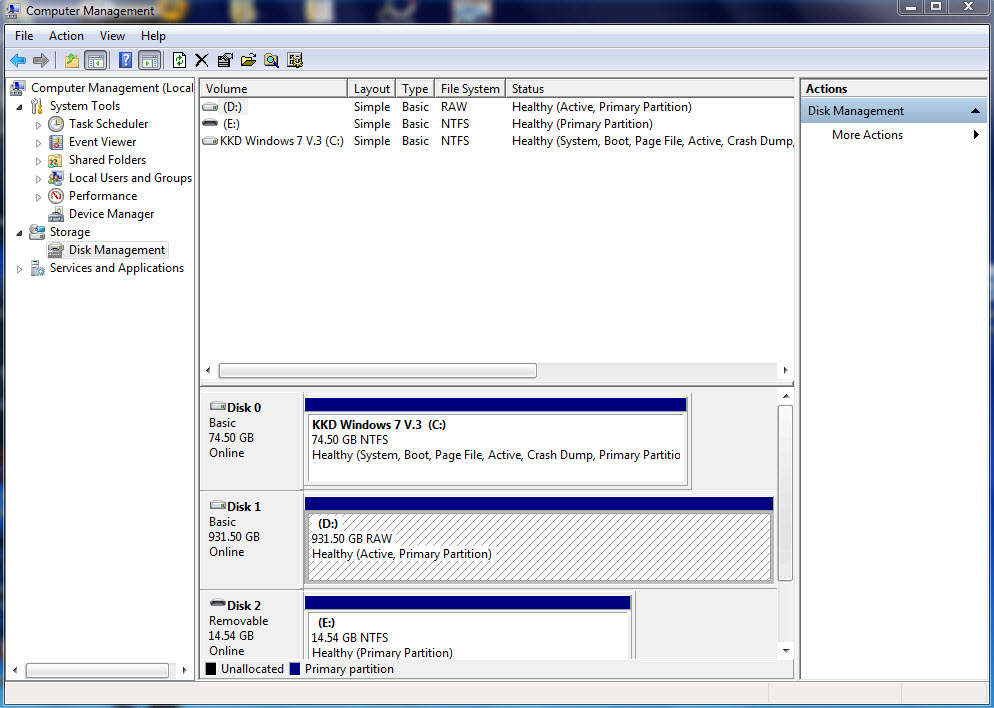
Task: Select the (E:) volume row
Action: pyautogui.click(x=497, y=124)
